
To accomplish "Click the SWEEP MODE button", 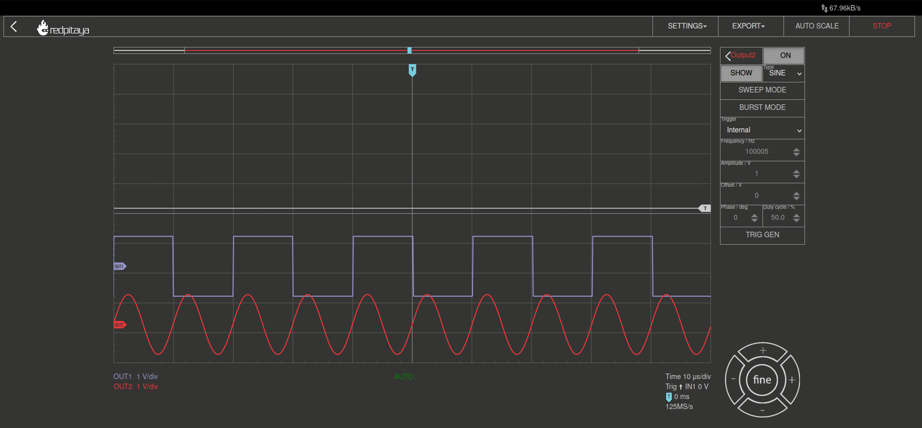I will pos(762,90).
